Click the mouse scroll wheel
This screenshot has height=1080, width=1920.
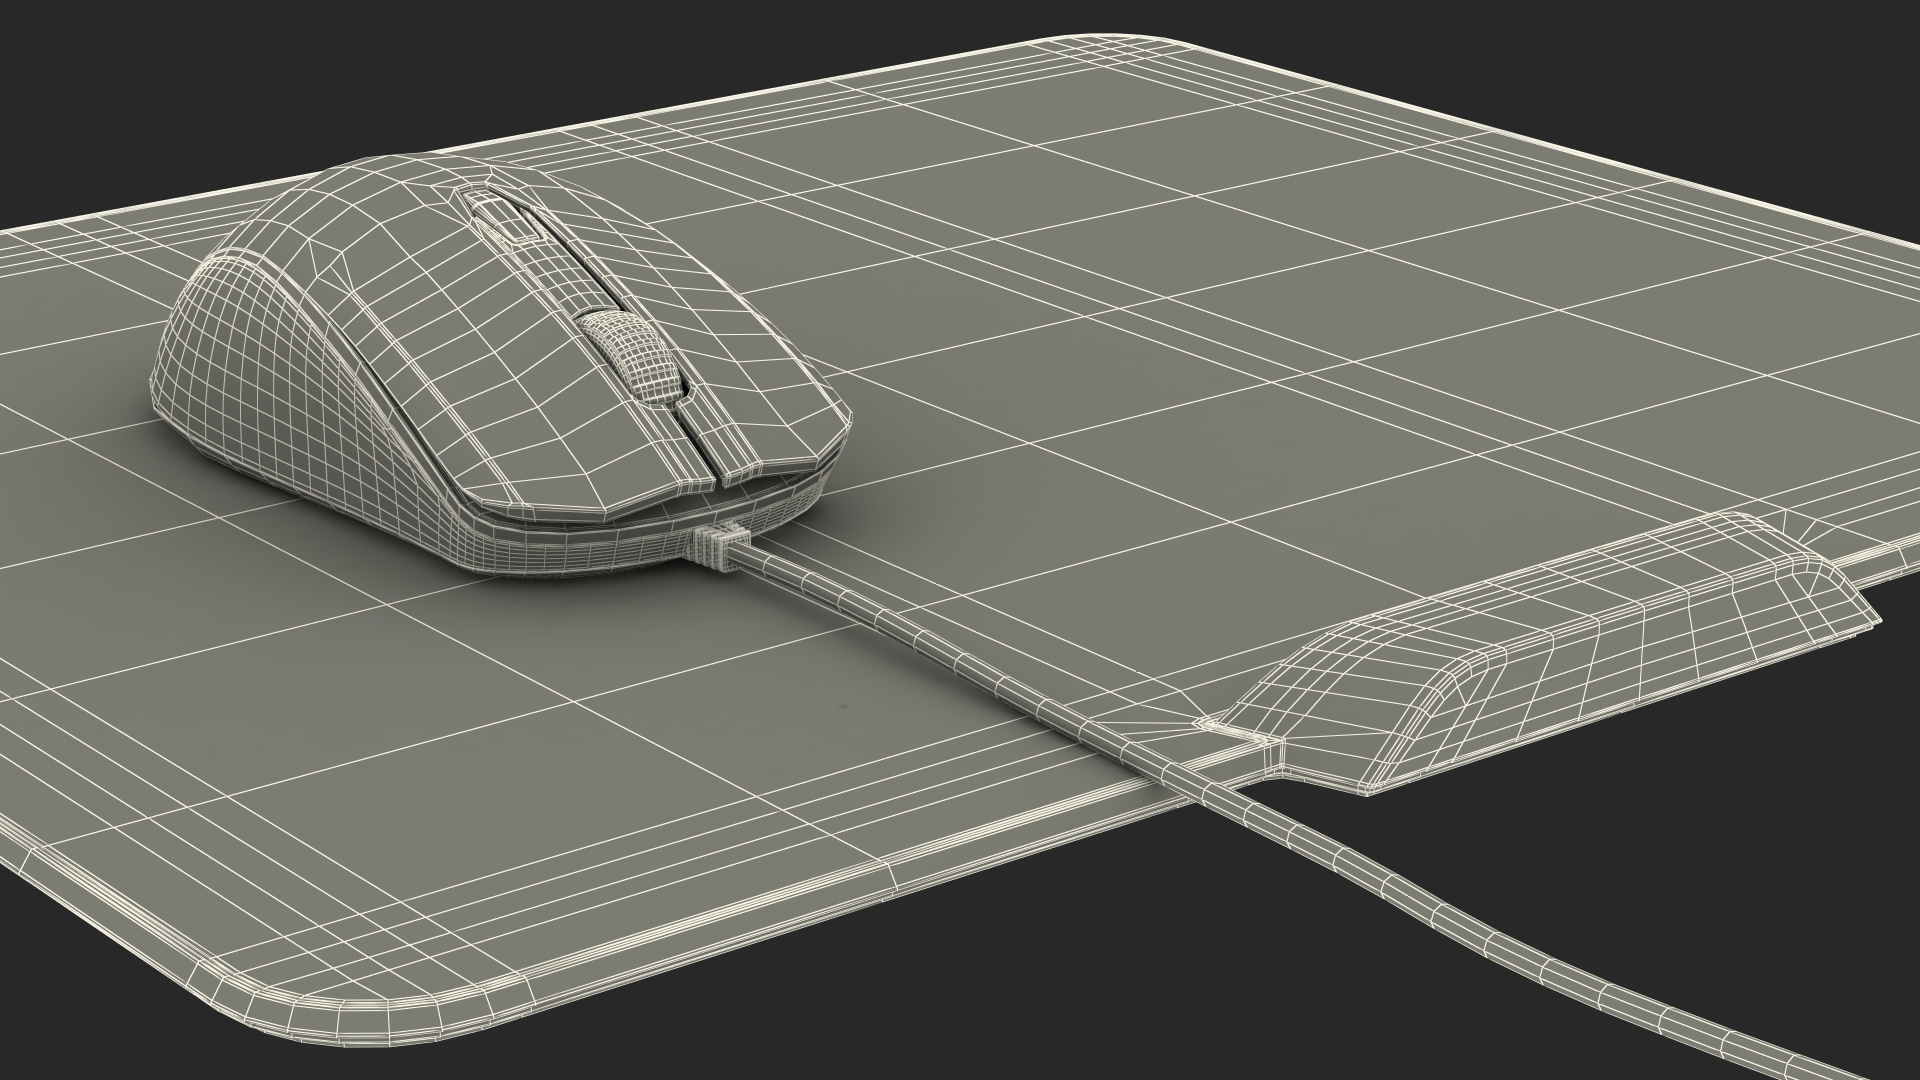click(634, 358)
